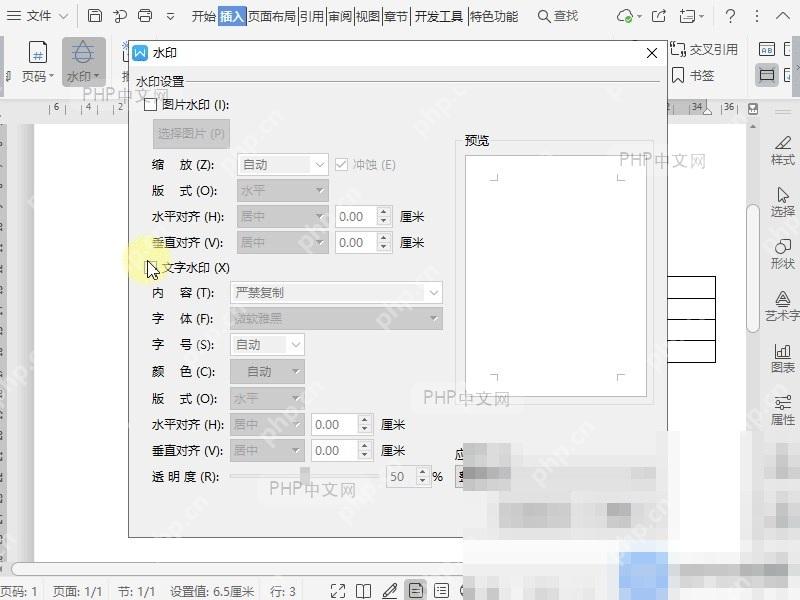Switch to the 视图 tab
This screenshot has height=600, width=800.
(x=368, y=17)
